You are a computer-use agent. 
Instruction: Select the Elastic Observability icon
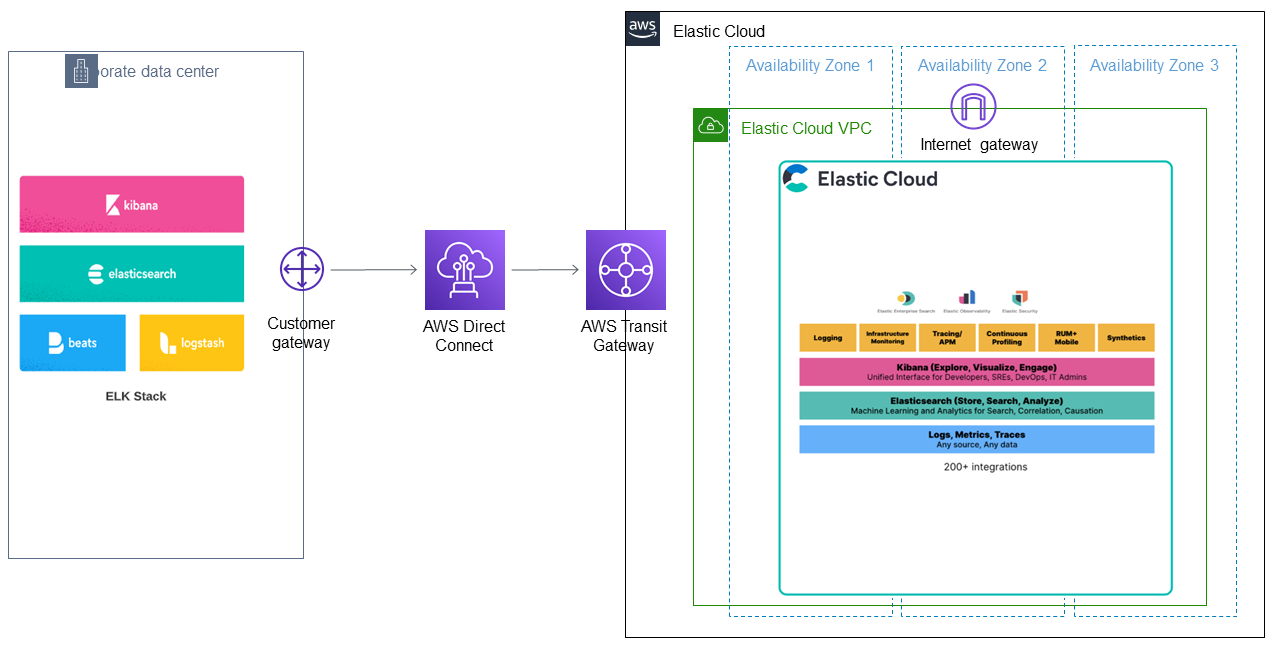click(966, 297)
